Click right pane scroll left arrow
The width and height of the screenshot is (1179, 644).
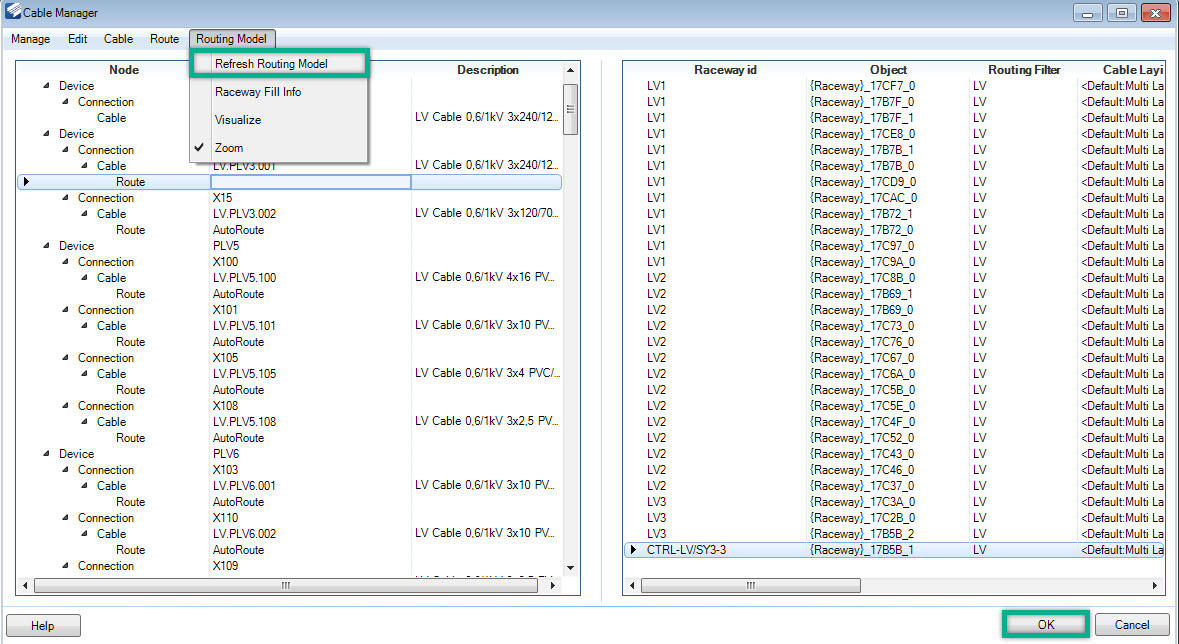[632, 585]
